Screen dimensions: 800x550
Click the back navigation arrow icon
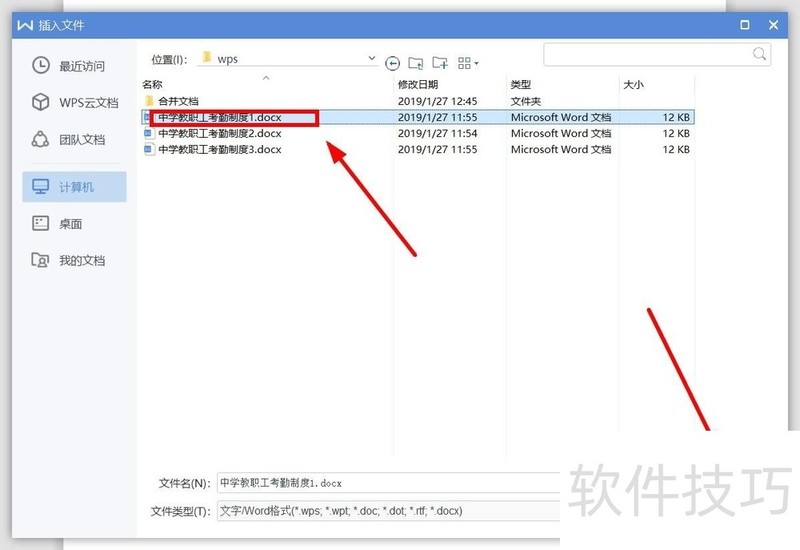pos(392,63)
